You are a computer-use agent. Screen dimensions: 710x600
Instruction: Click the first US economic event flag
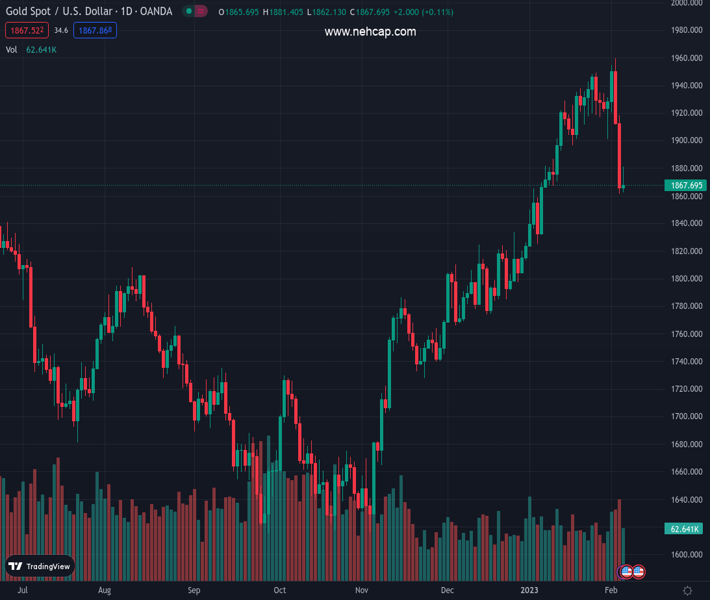[627, 572]
